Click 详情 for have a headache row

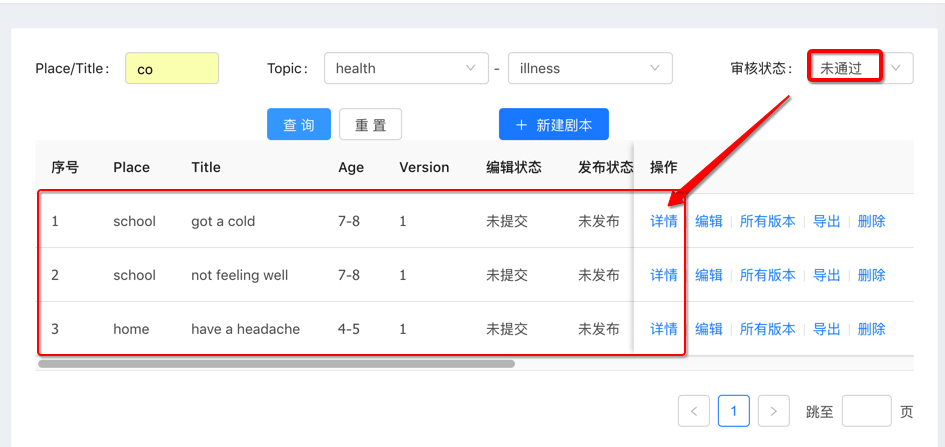pos(664,329)
